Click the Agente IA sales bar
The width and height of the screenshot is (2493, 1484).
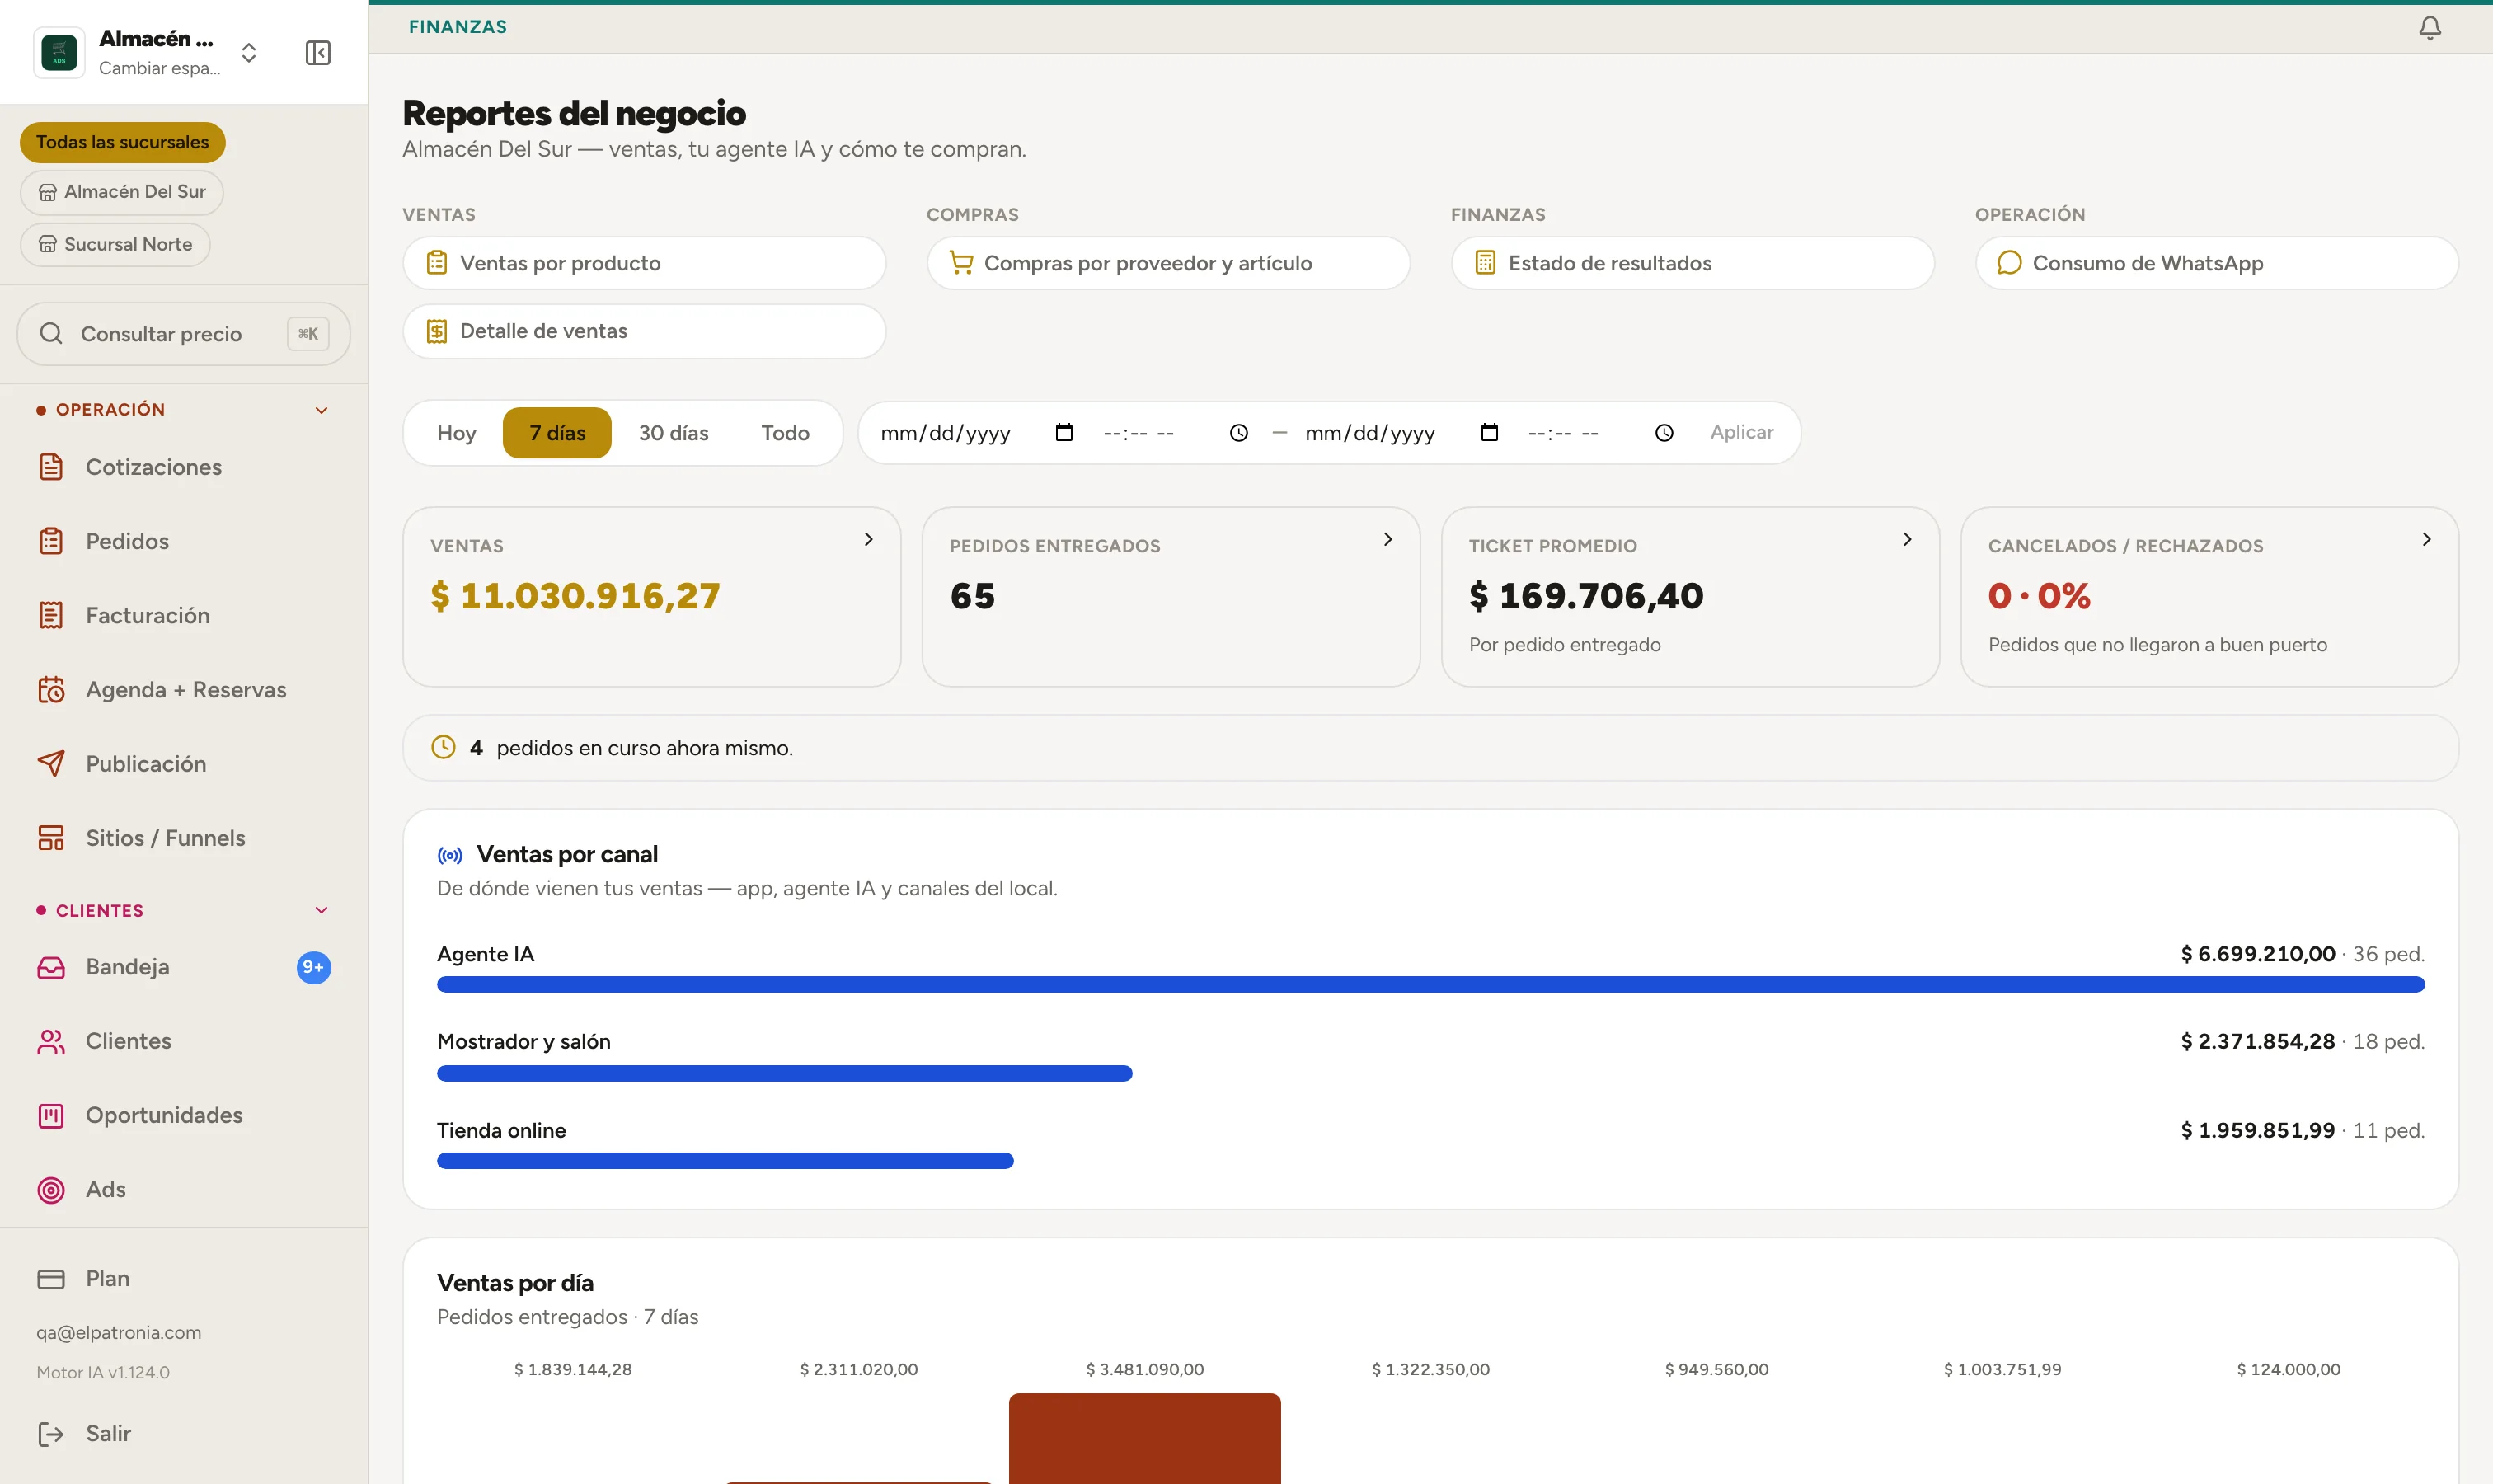coord(1430,985)
